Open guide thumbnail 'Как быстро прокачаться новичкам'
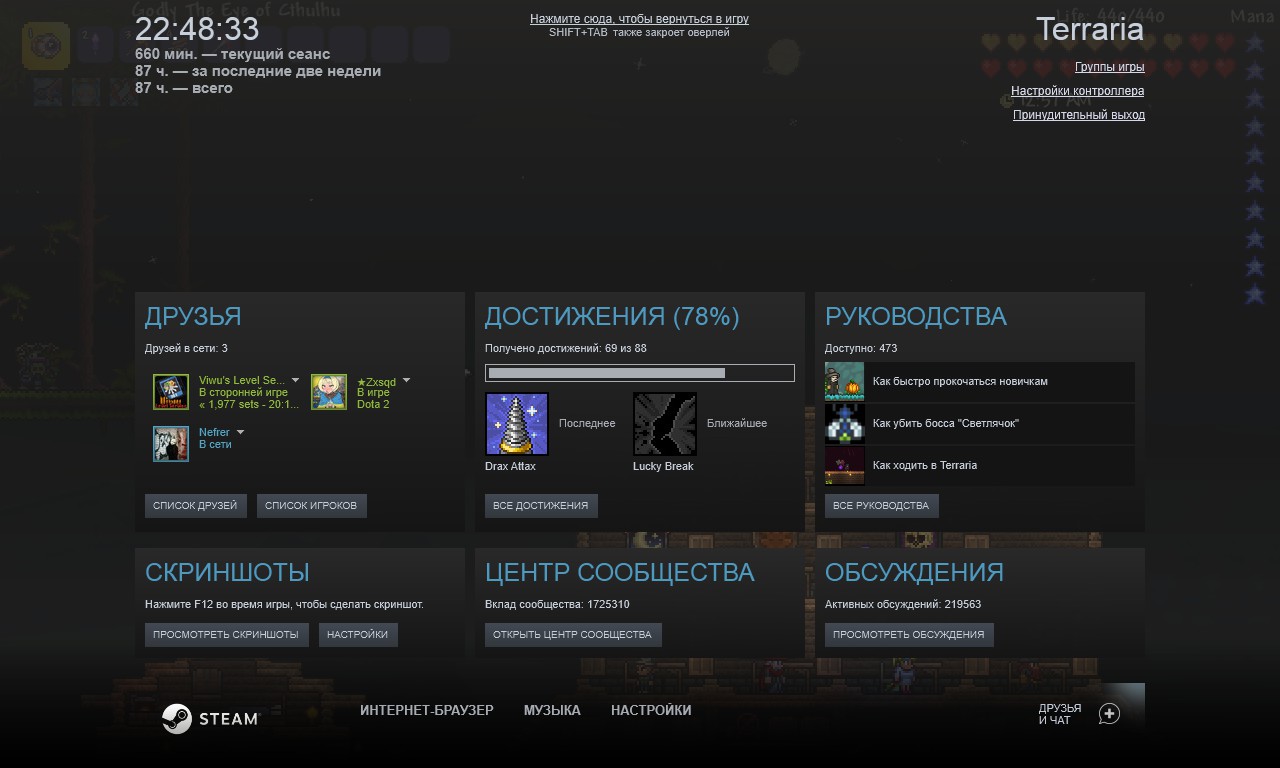Screen dimensions: 1280x768 click(x=845, y=381)
